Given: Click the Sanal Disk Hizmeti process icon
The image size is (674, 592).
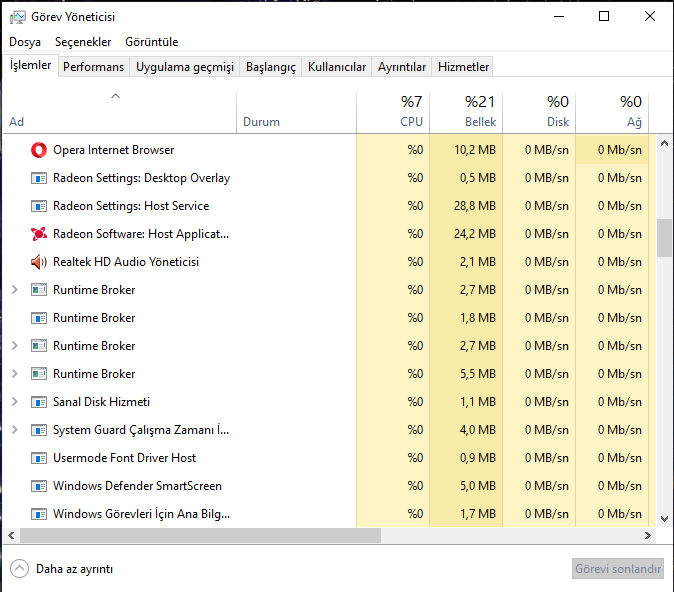Looking at the screenshot, I should pos(39,402).
